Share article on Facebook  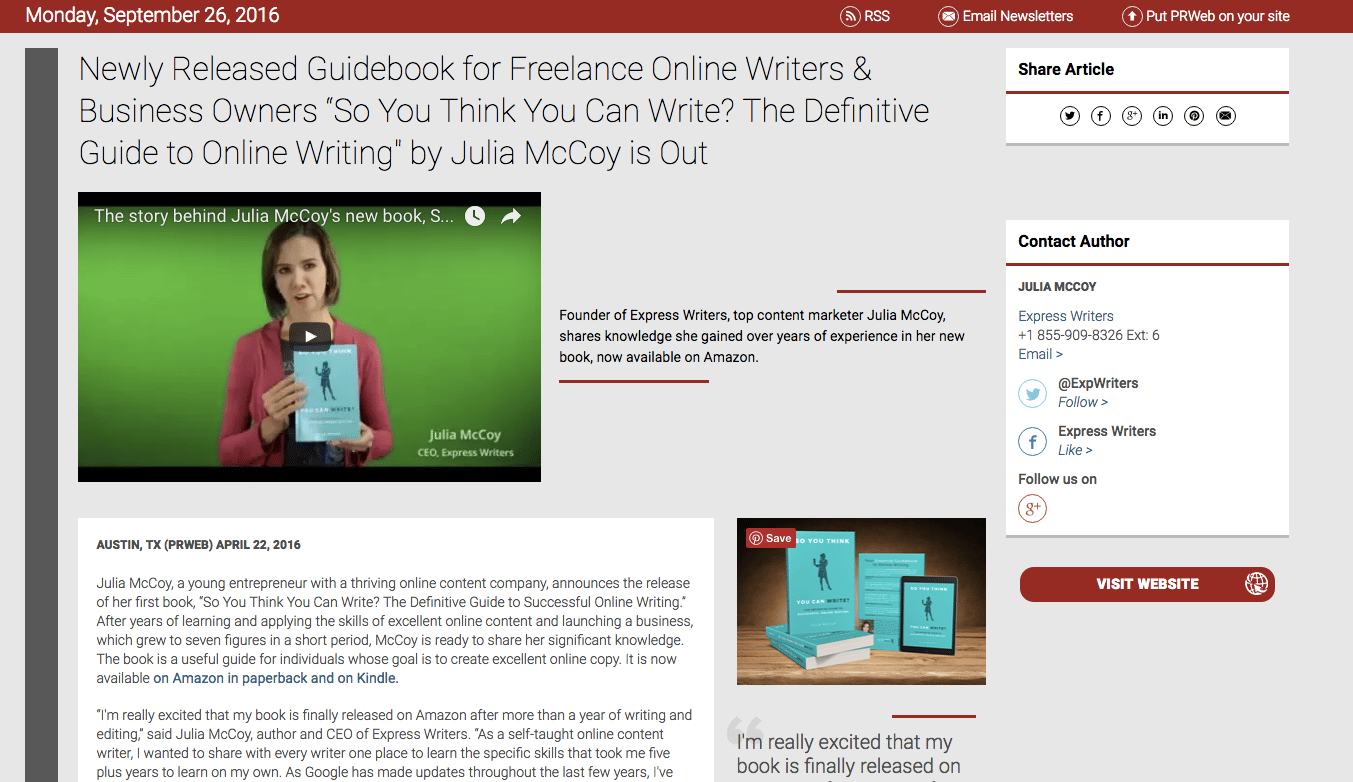1101,116
